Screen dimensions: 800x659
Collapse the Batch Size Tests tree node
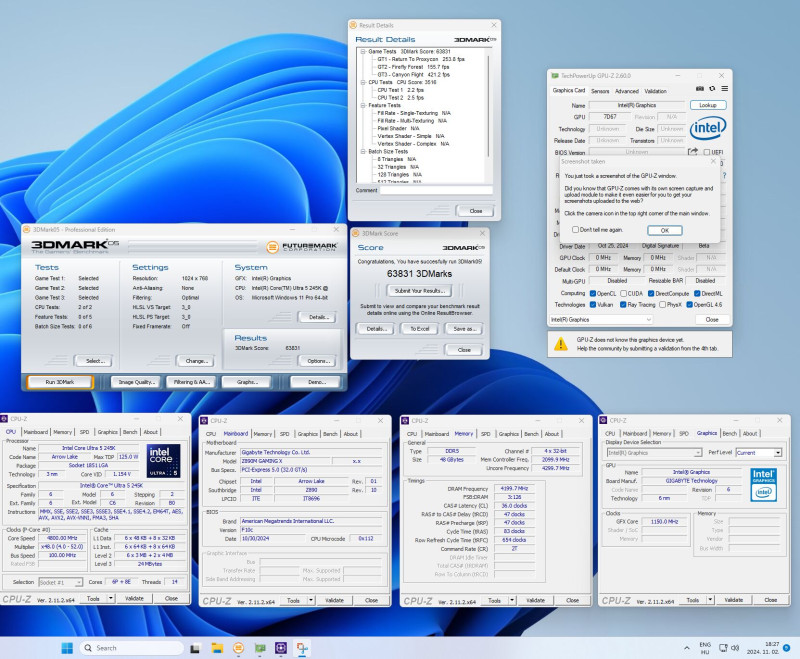pos(363,151)
